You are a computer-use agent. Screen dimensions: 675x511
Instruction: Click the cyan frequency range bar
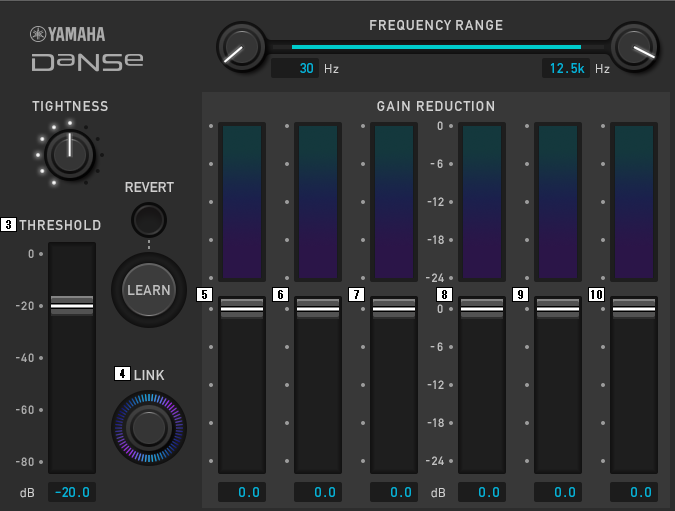click(x=436, y=47)
